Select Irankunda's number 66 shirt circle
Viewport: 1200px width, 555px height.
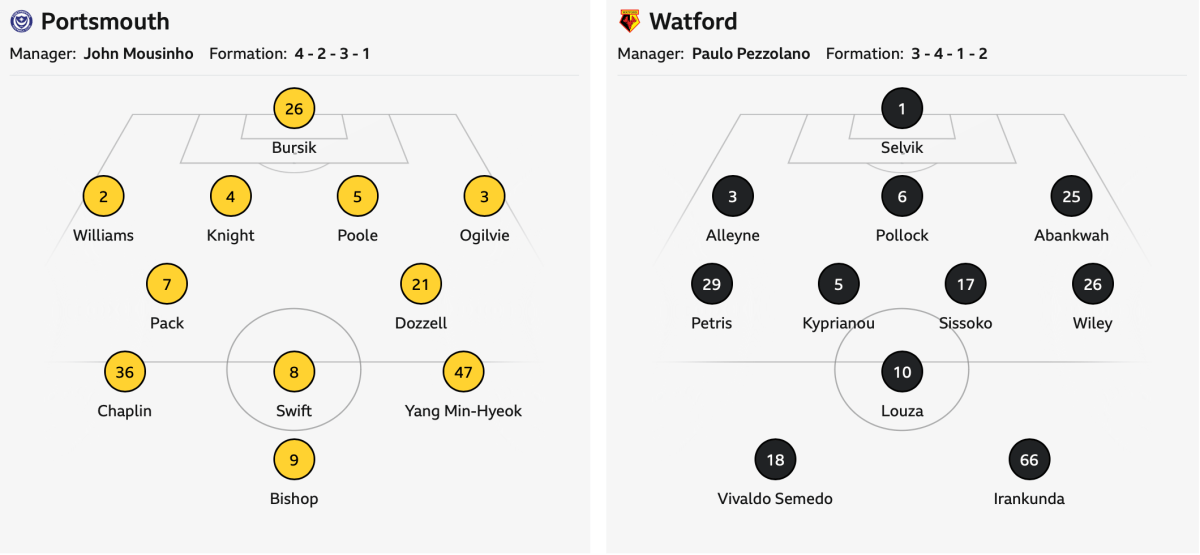pos(1029,460)
